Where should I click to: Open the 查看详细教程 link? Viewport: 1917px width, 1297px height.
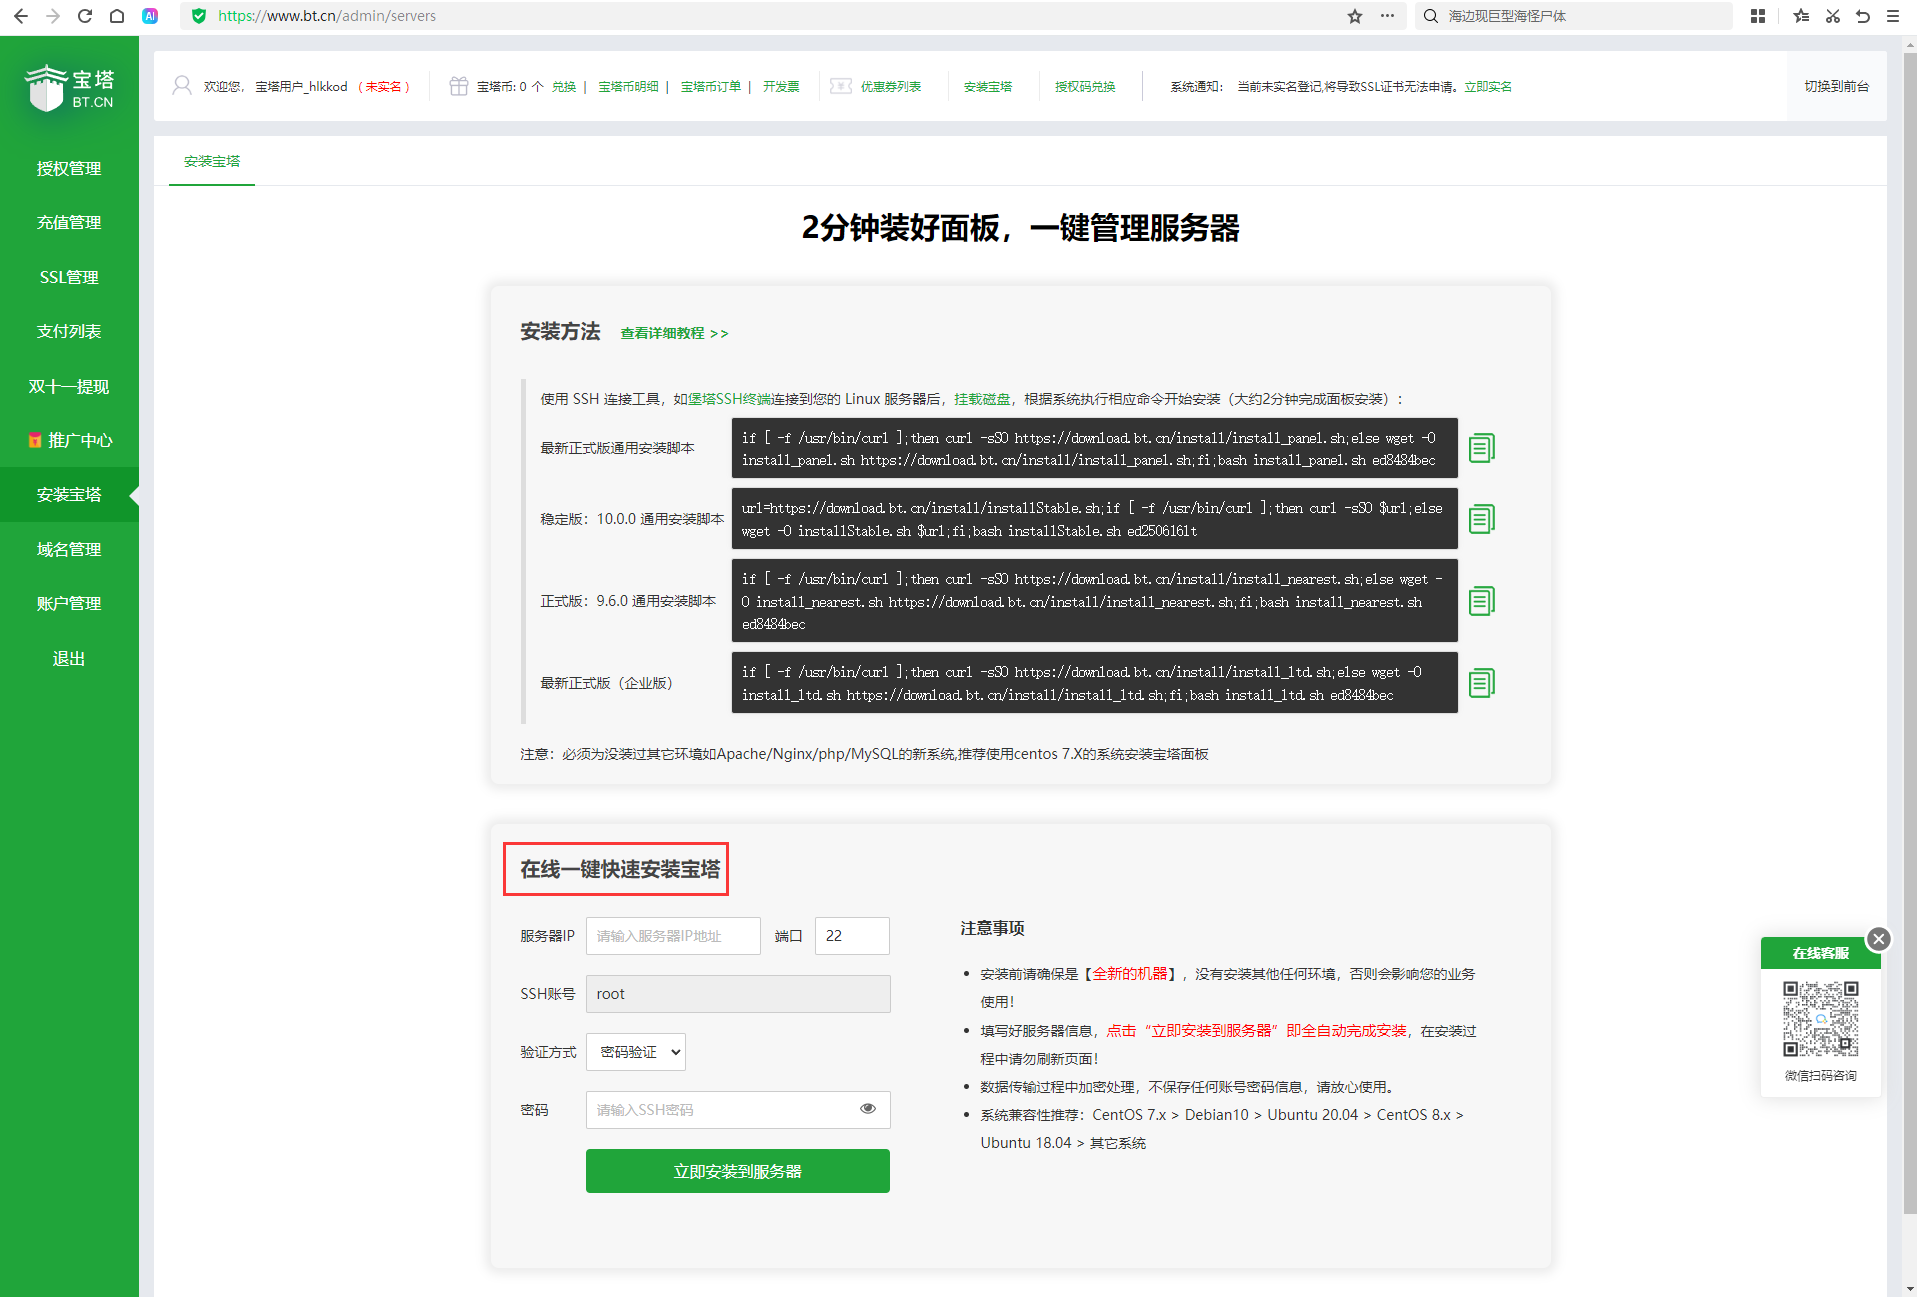click(674, 333)
